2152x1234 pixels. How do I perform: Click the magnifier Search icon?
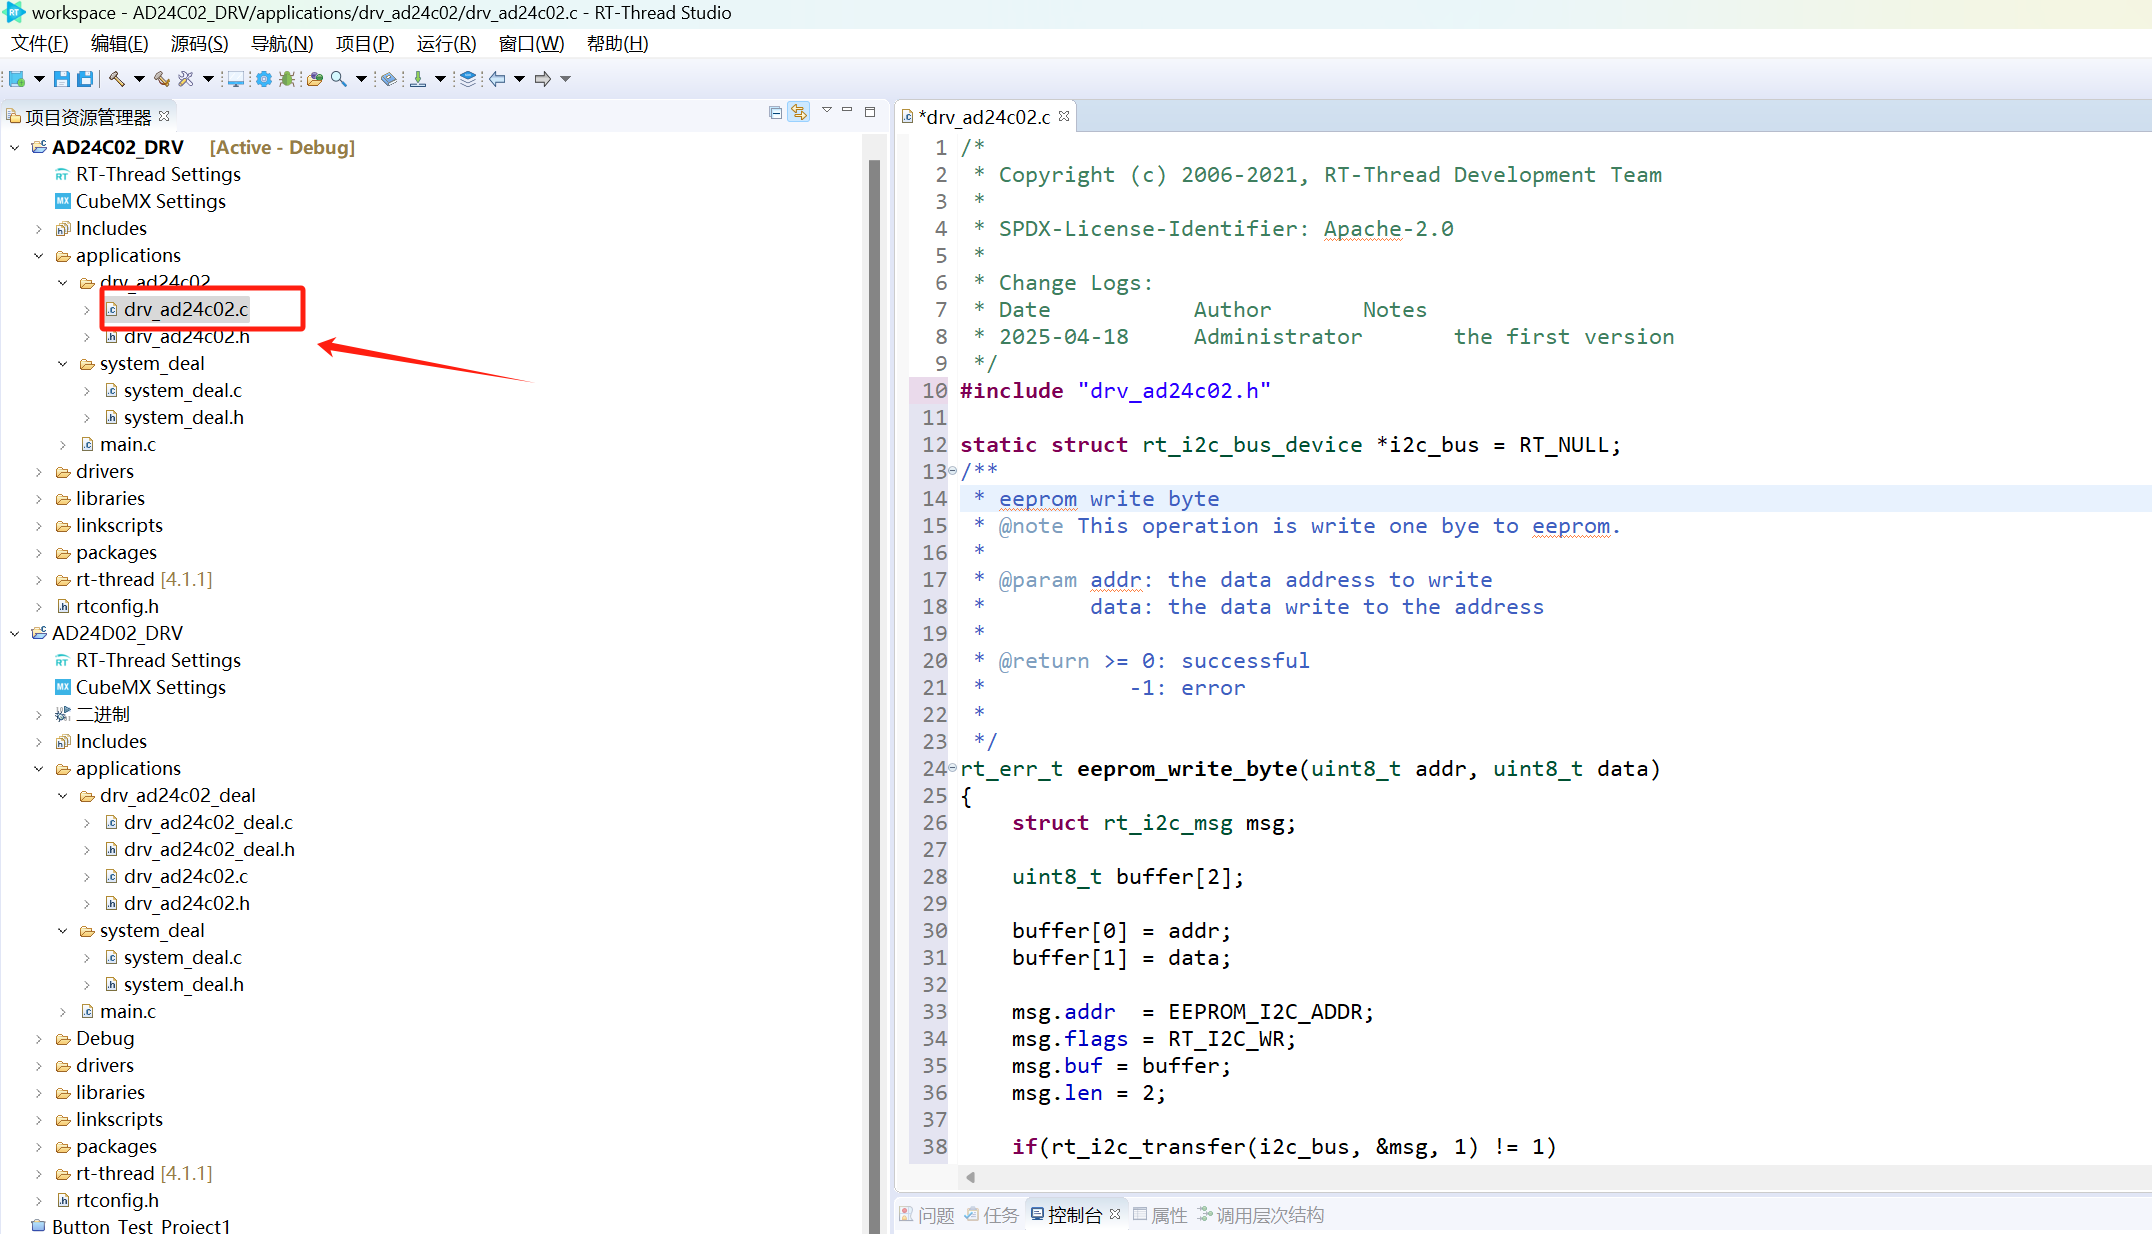coord(339,79)
